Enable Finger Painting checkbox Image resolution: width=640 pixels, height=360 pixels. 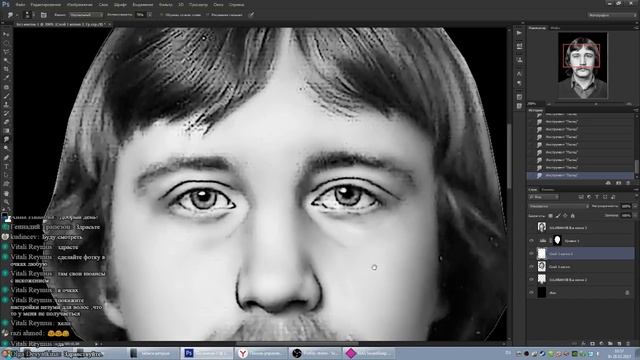point(208,15)
